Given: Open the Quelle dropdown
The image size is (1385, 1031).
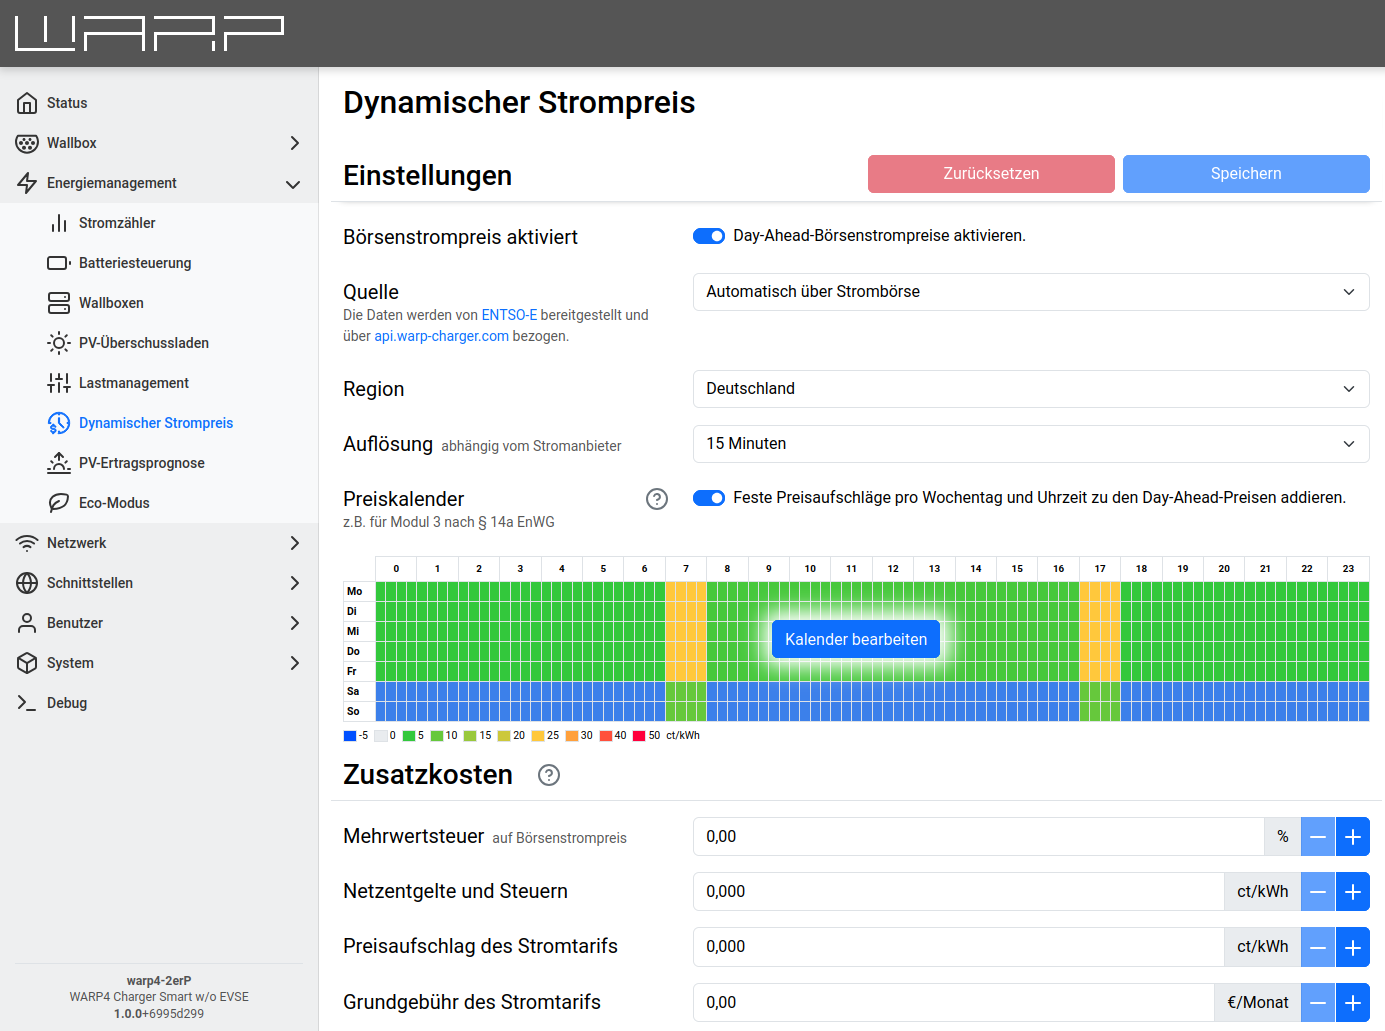Looking at the screenshot, I should (x=1030, y=292).
